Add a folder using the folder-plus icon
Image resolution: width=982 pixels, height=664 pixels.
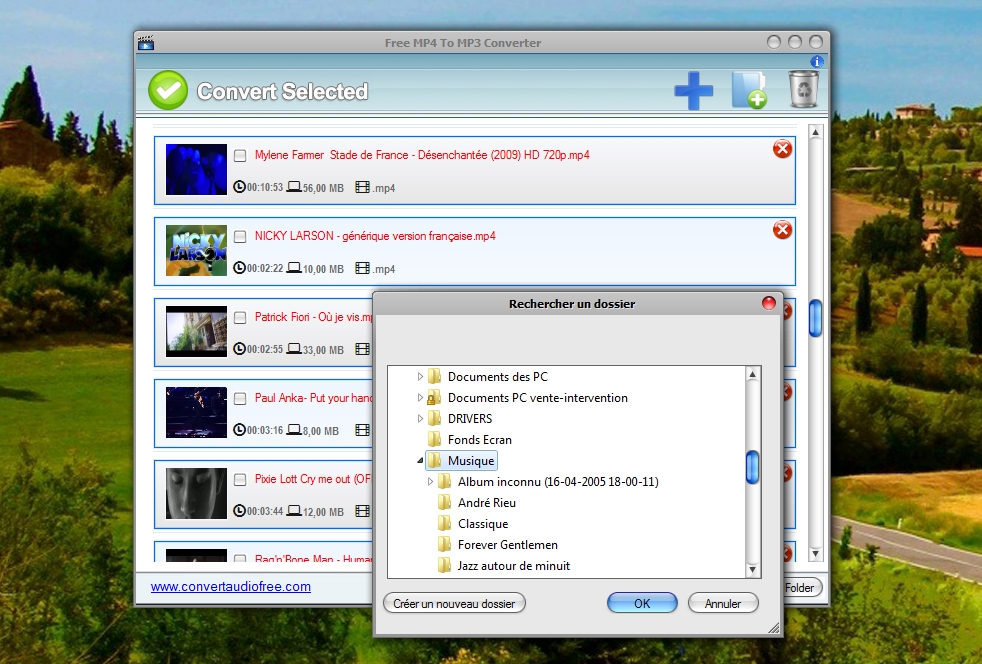click(749, 90)
